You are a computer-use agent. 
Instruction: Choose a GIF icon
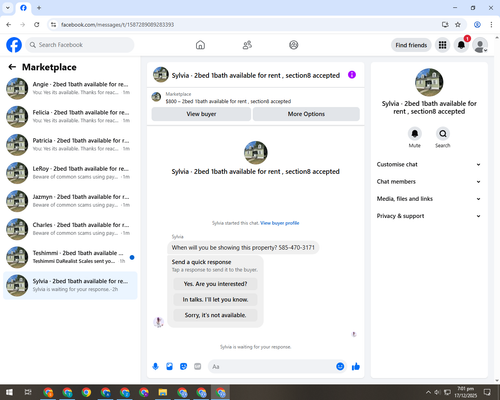pos(198,367)
